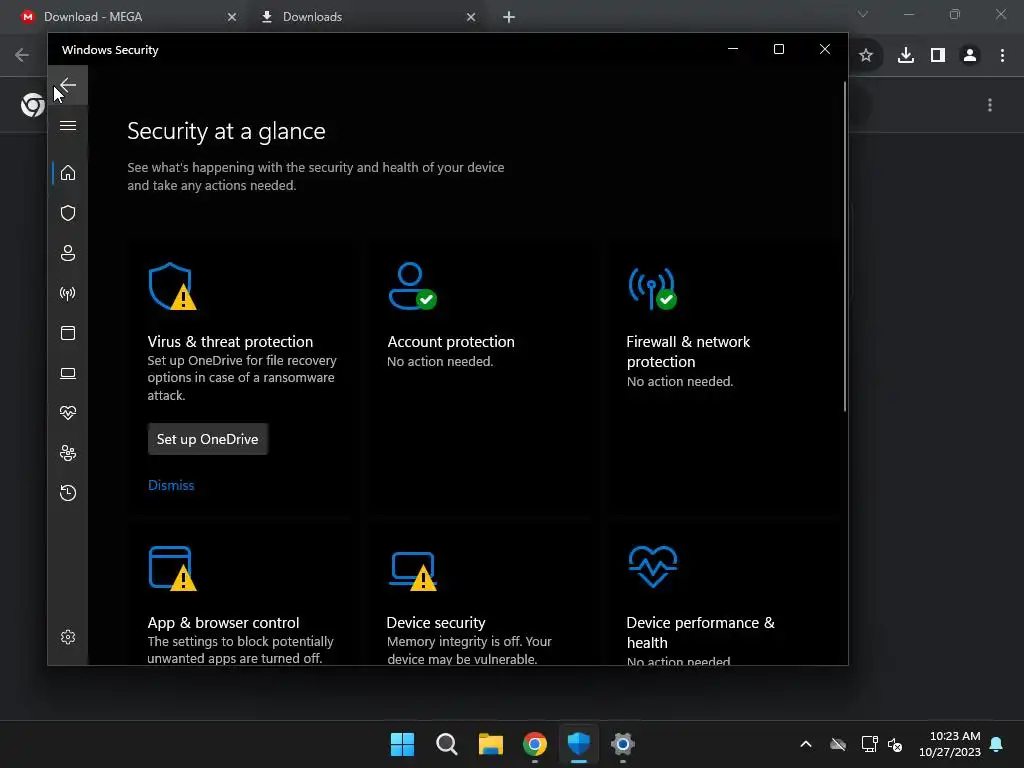This screenshot has width=1024, height=768.
Task: Click the Account protection tile icon
Action: pyautogui.click(x=412, y=286)
